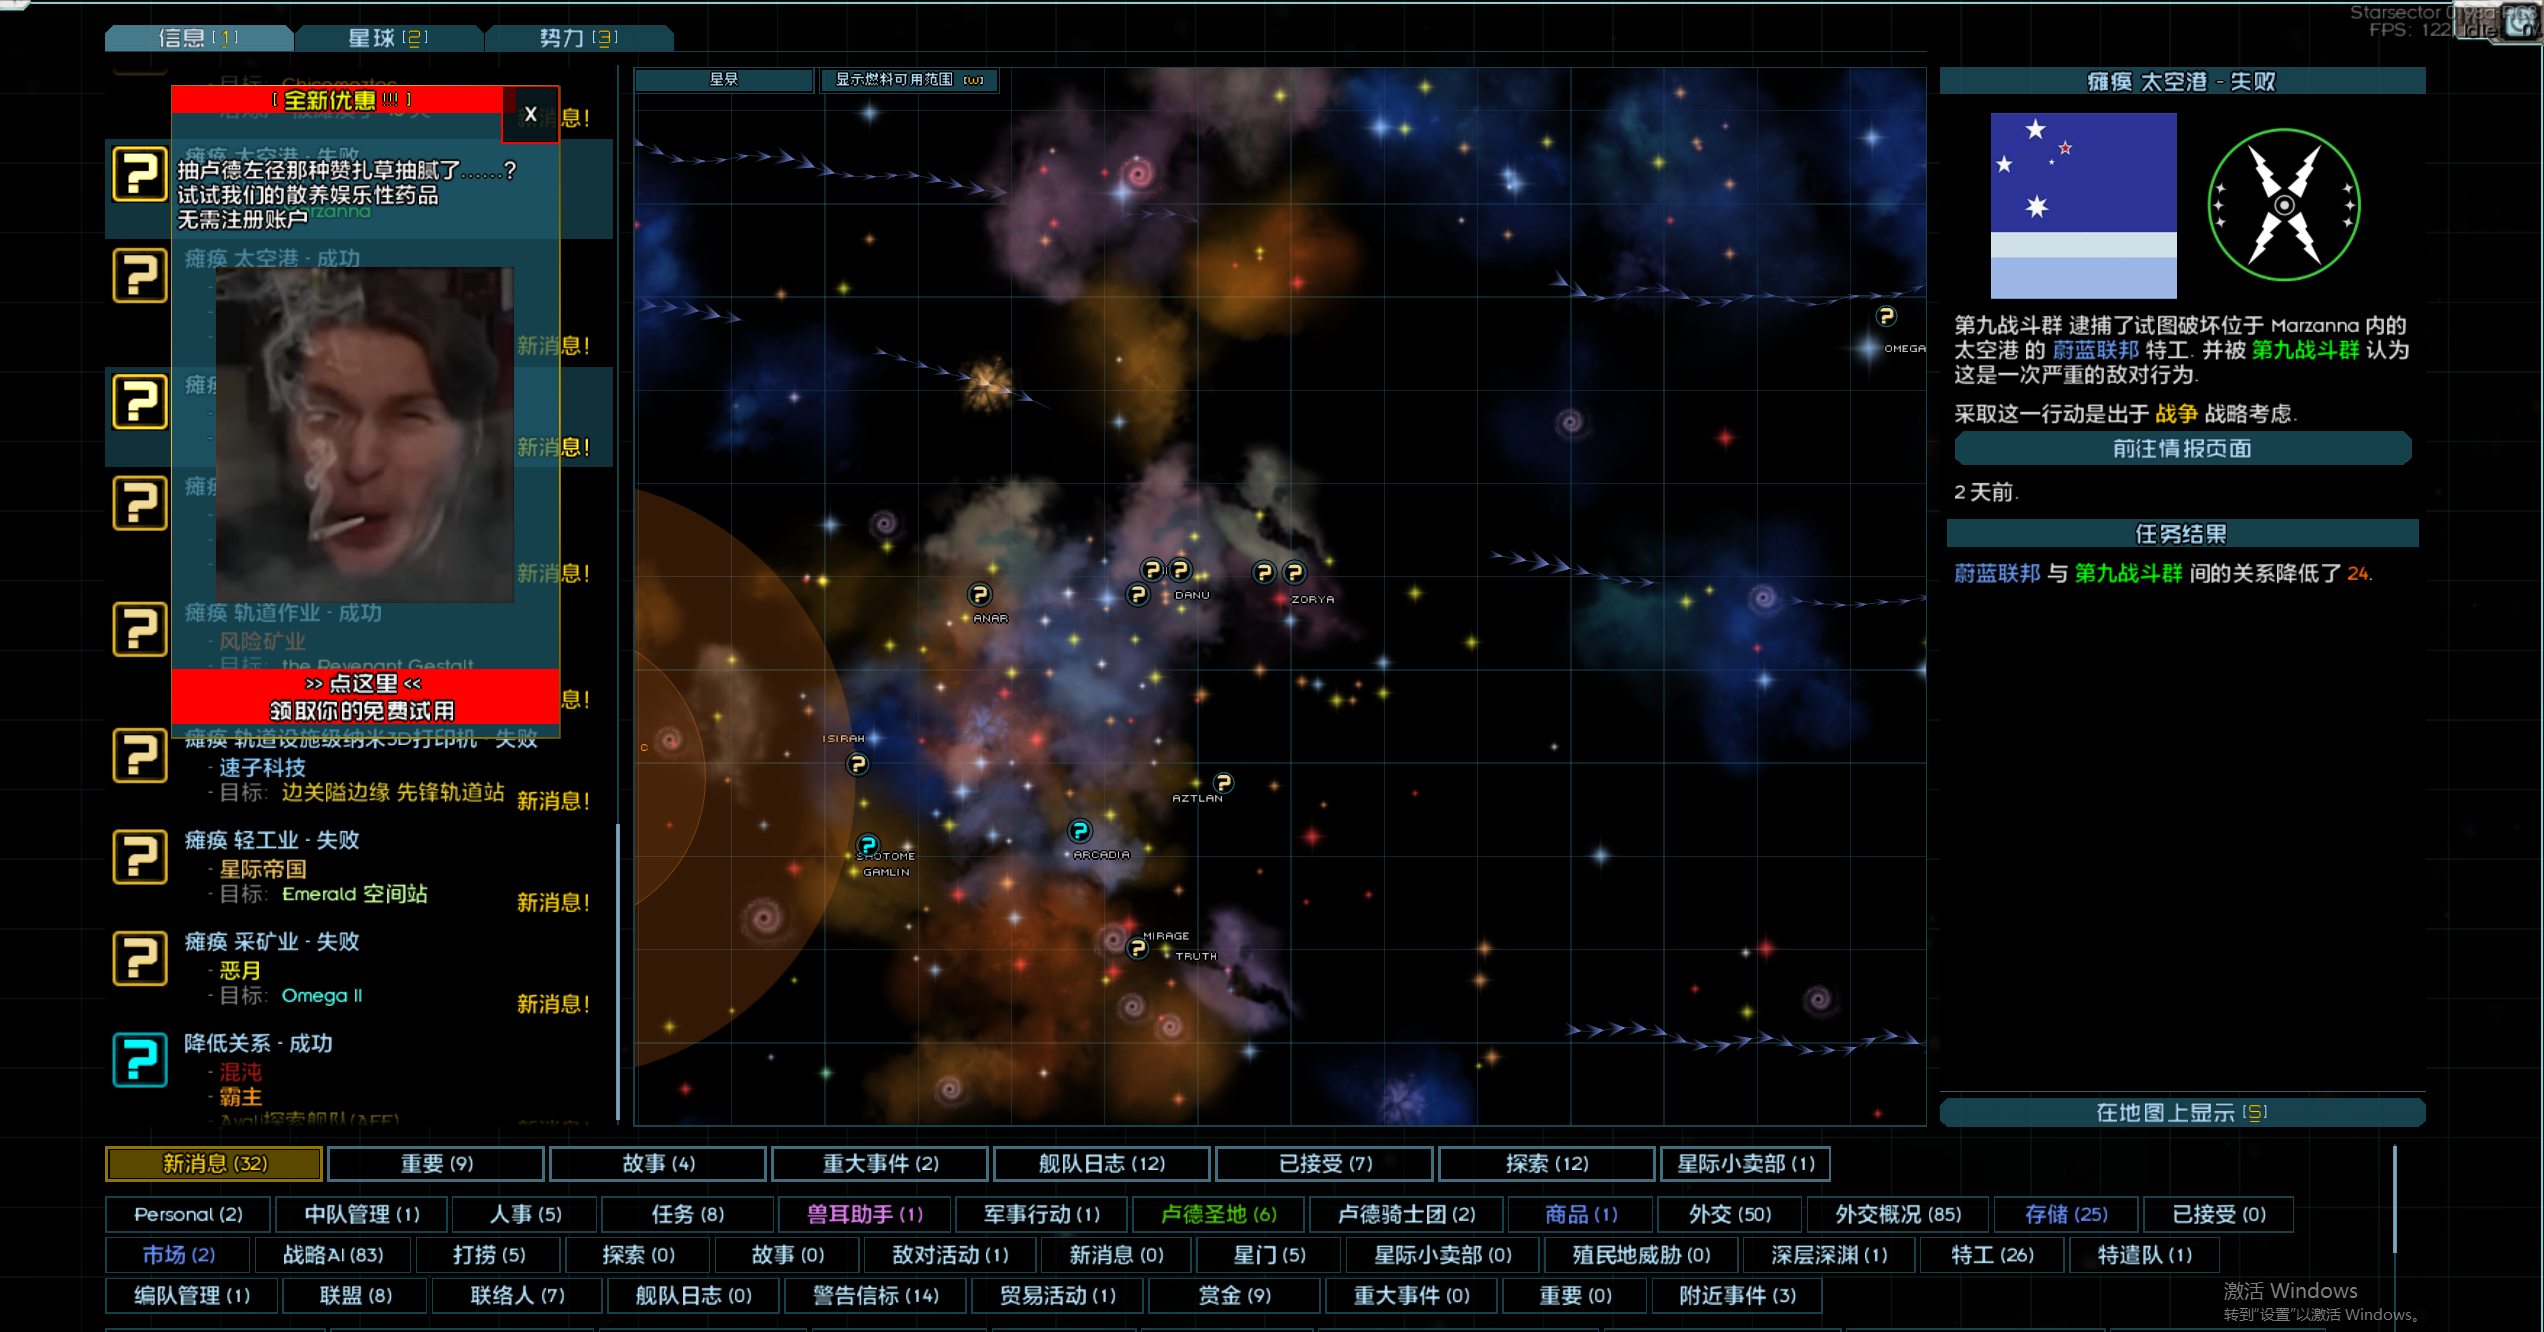Click the 边关隘边缘 先锋轨道站 target text

(392, 792)
